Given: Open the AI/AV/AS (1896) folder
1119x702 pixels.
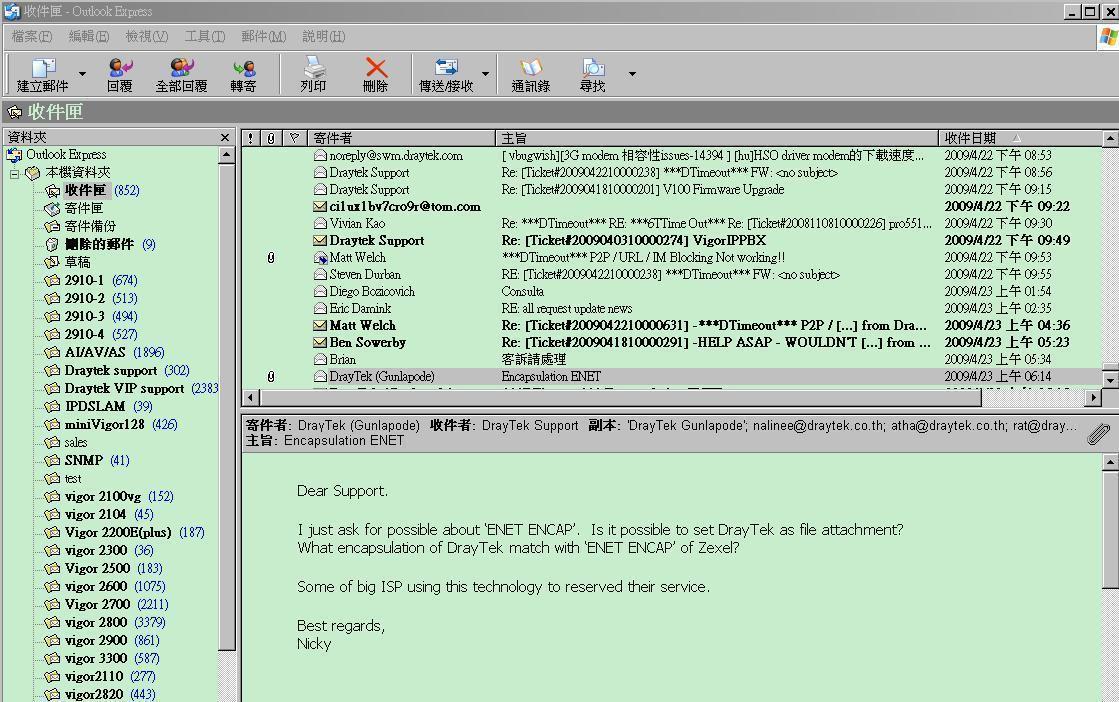Looking at the screenshot, I should tap(104, 352).
